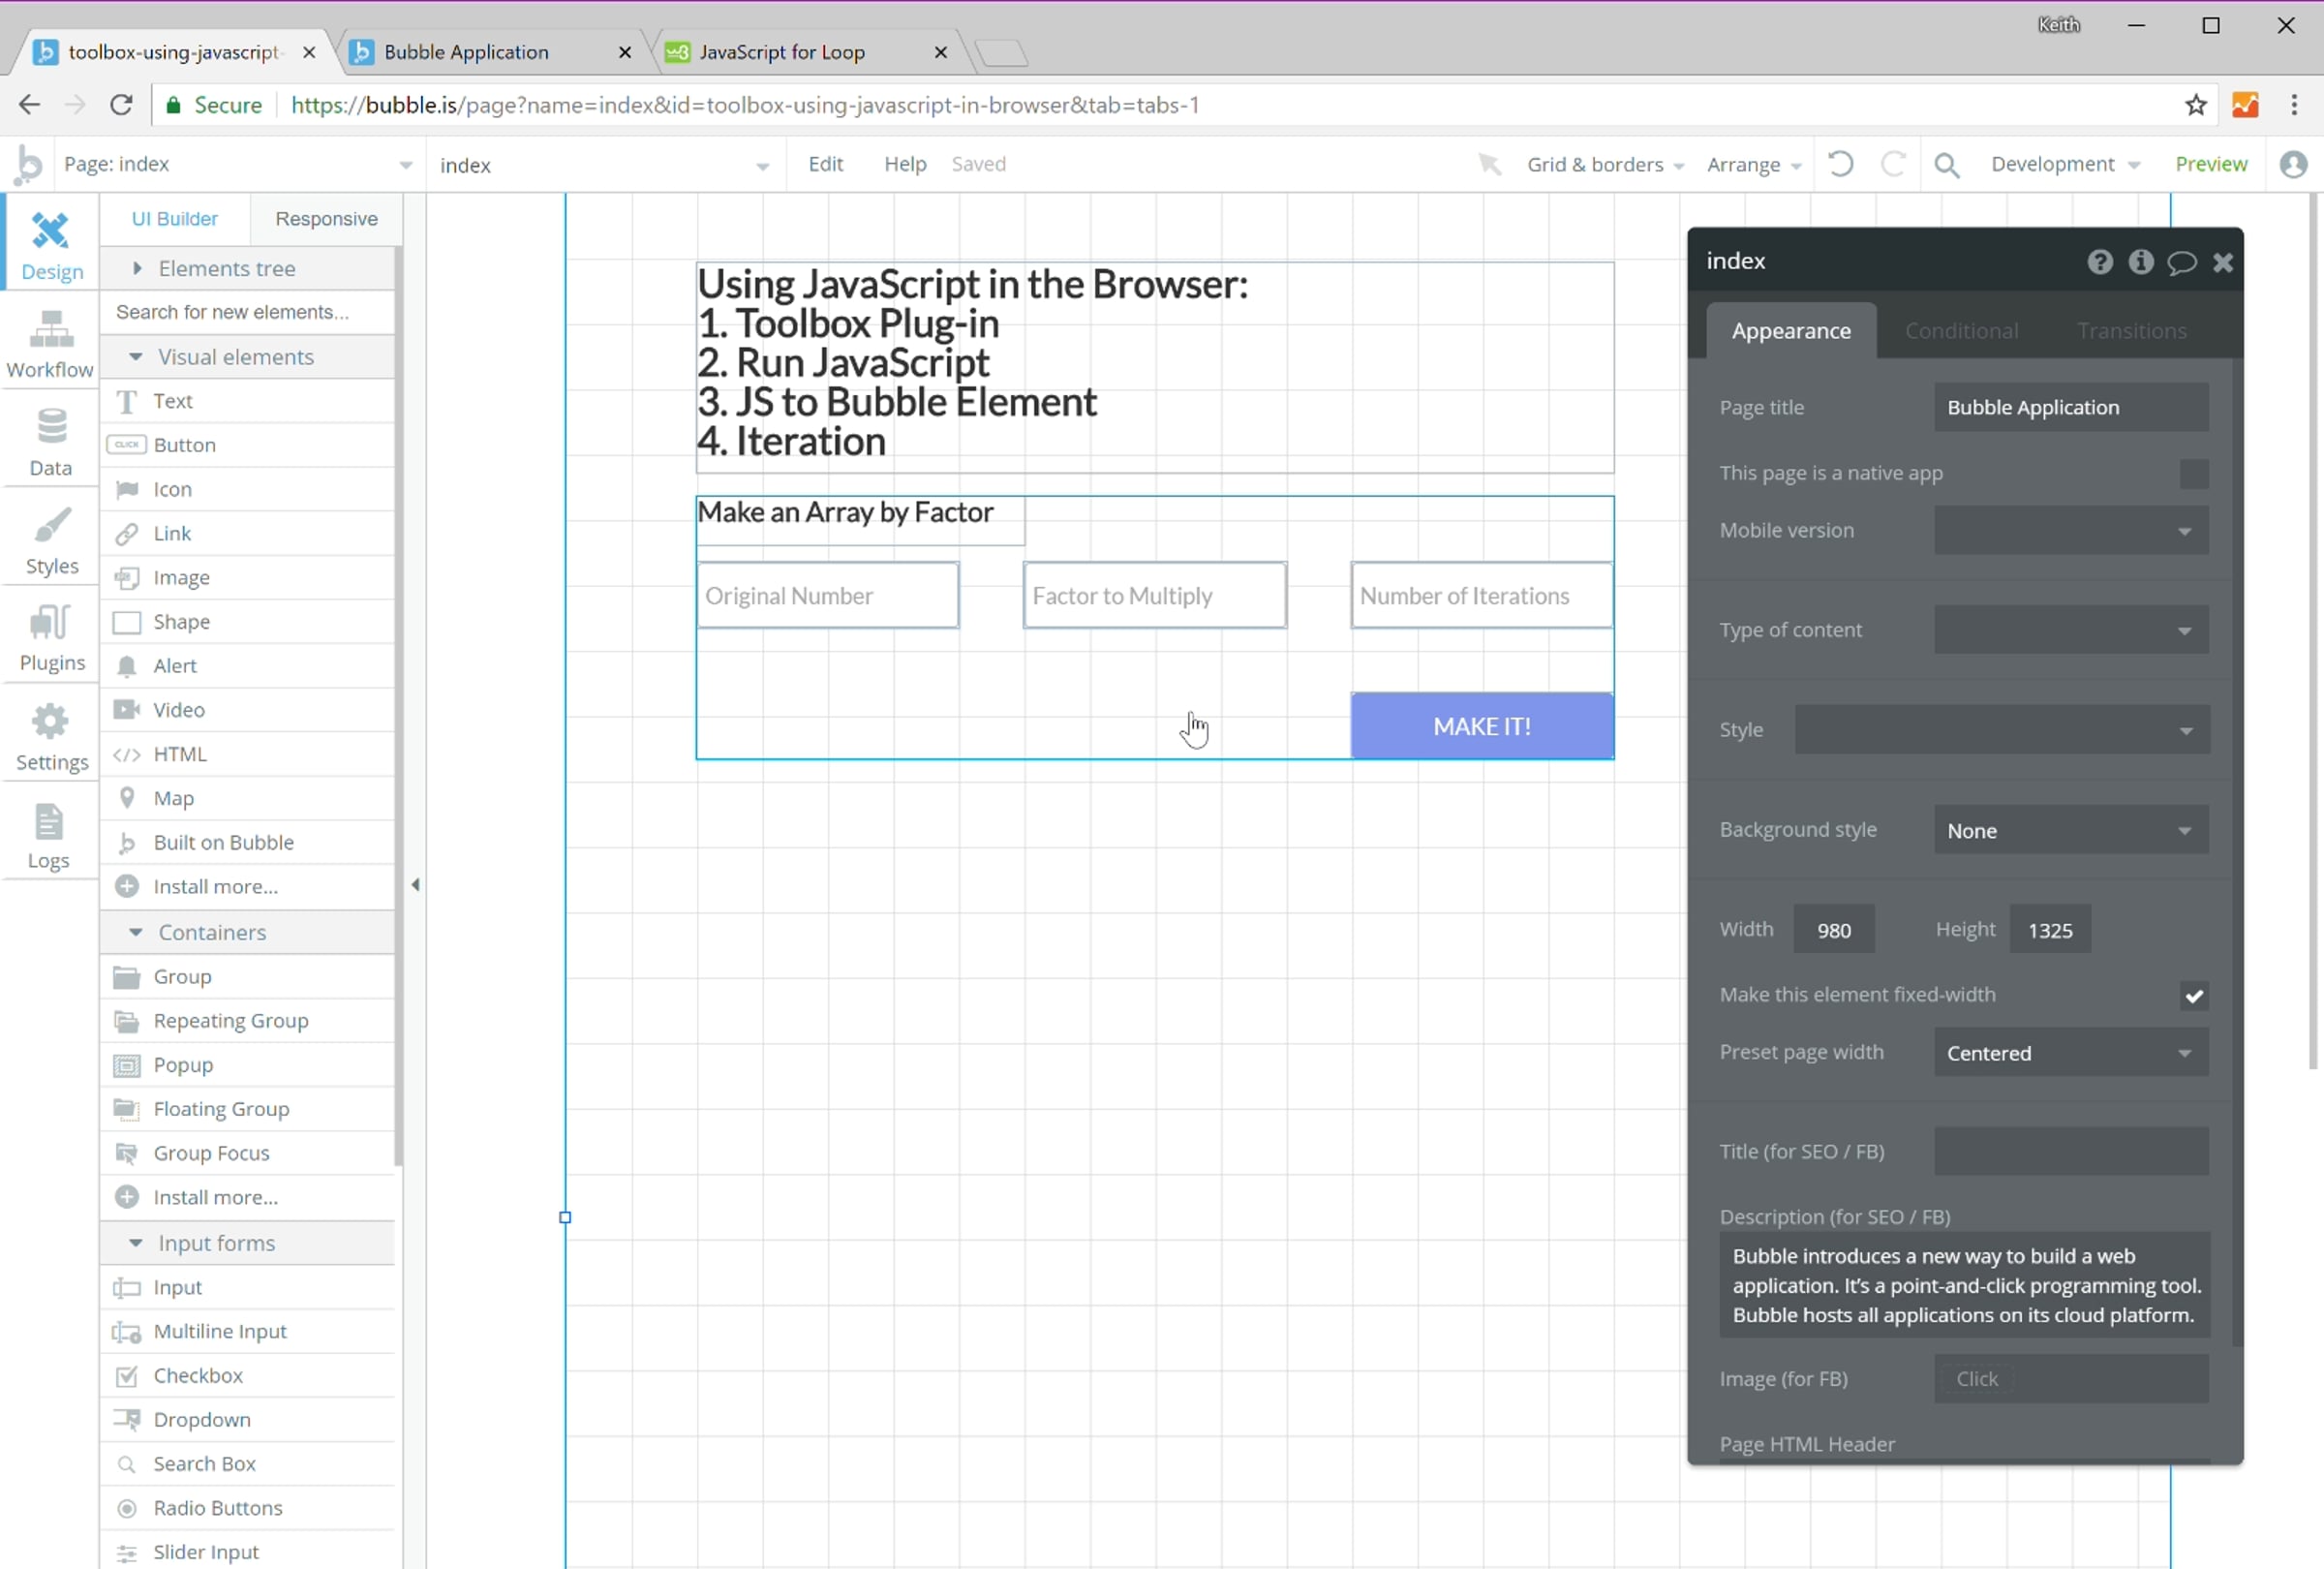Image resolution: width=2324 pixels, height=1569 pixels.
Task: Toggle 'Make this element fixed-width' checkbox
Action: [x=2194, y=996]
